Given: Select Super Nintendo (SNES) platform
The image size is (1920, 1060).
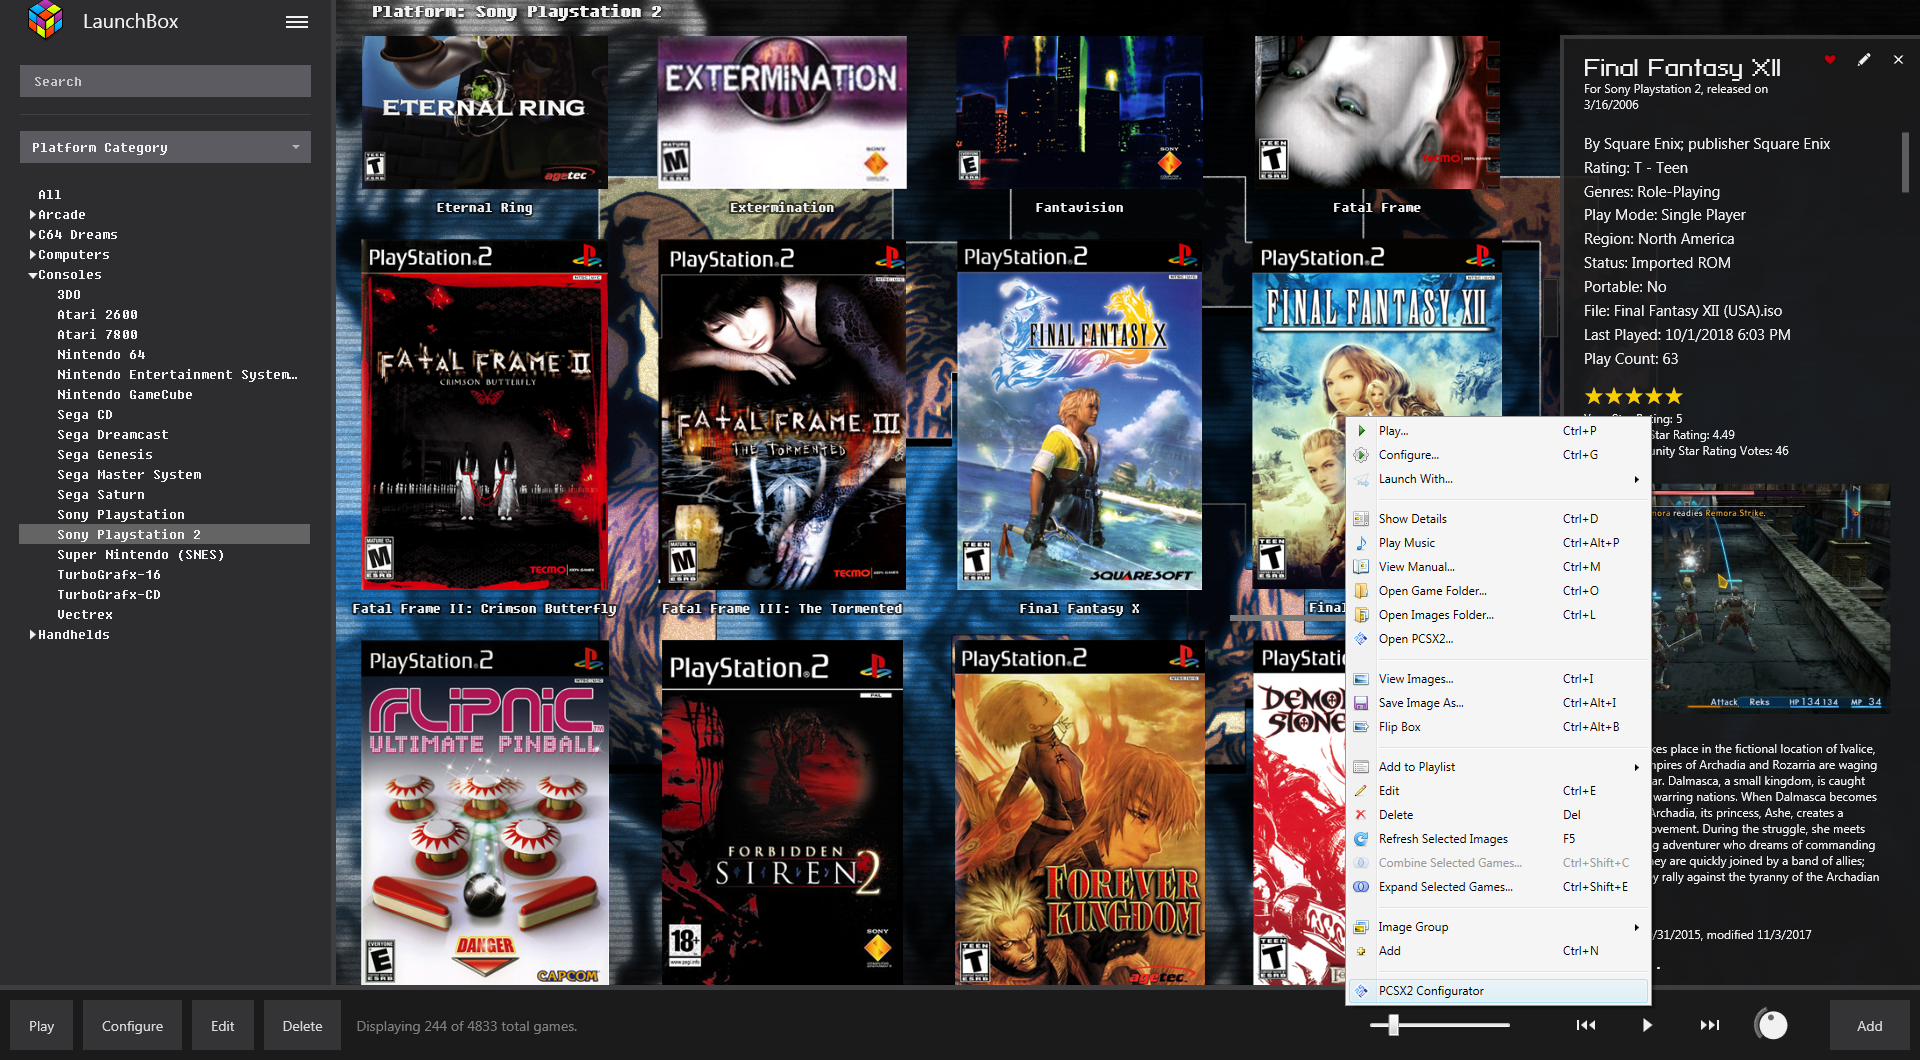Looking at the screenshot, I should pyautogui.click(x=141, y=555).
